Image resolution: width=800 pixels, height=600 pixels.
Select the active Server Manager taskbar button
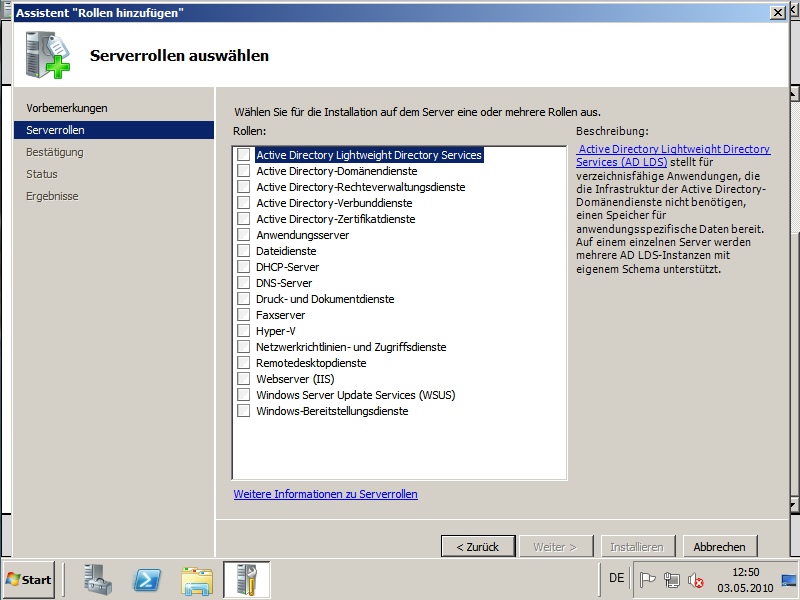coord(246,579)
